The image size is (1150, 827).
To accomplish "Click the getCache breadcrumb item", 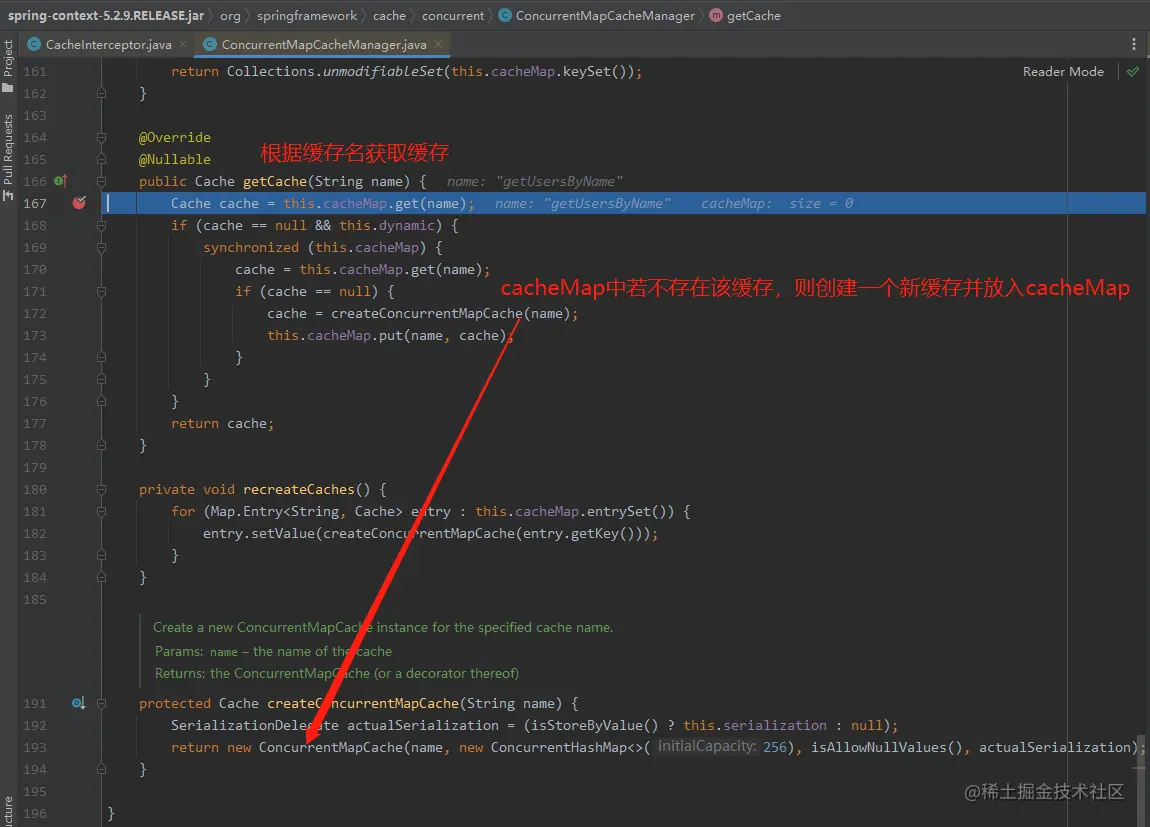I will [x=753, y=15].
